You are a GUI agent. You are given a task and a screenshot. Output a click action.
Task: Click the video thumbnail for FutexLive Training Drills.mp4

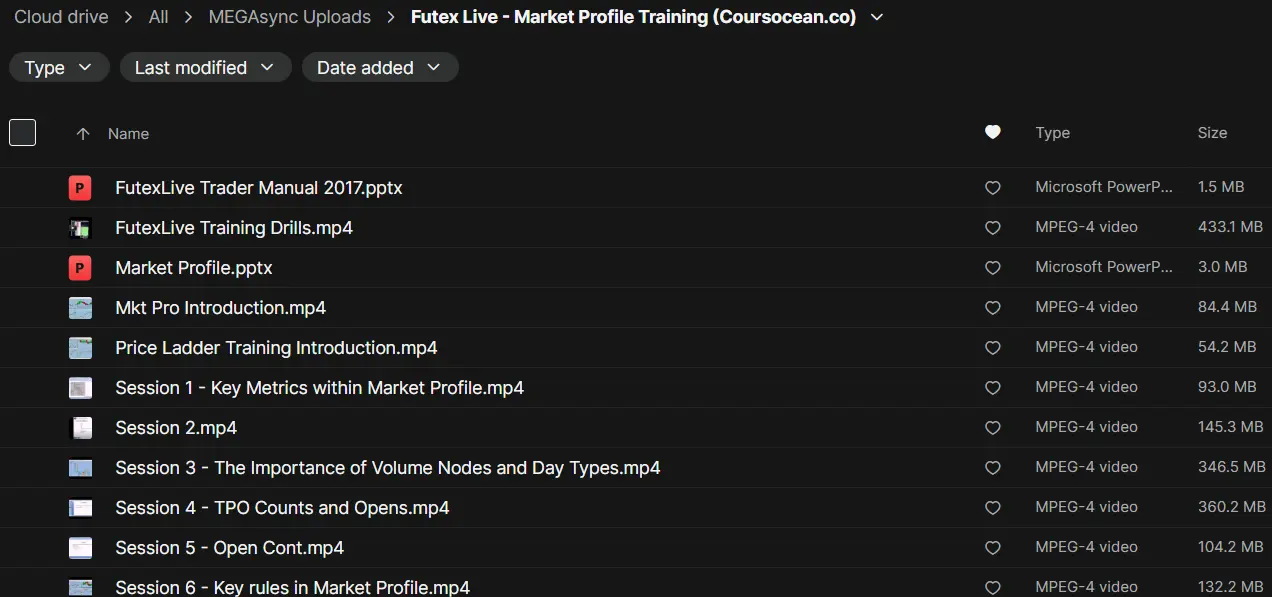(x=80, y=228)
